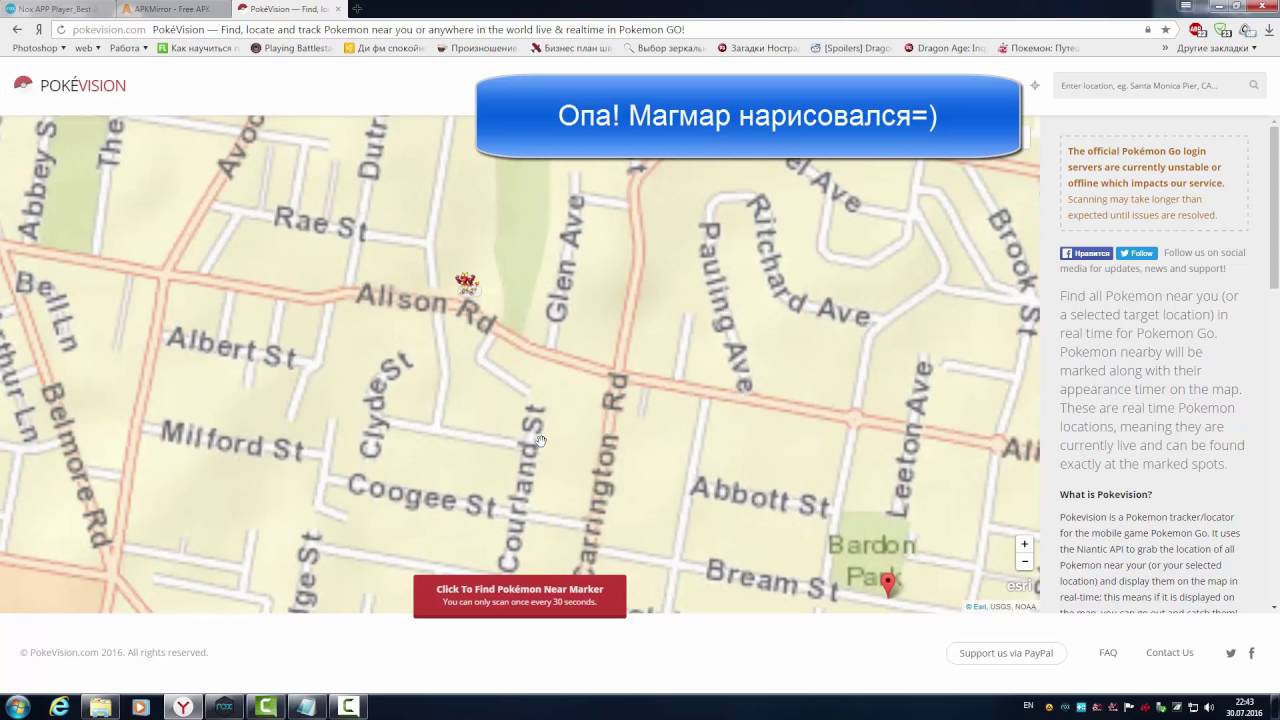Click the PokéVision logo

pyautogui.click(x=70, y=85)
